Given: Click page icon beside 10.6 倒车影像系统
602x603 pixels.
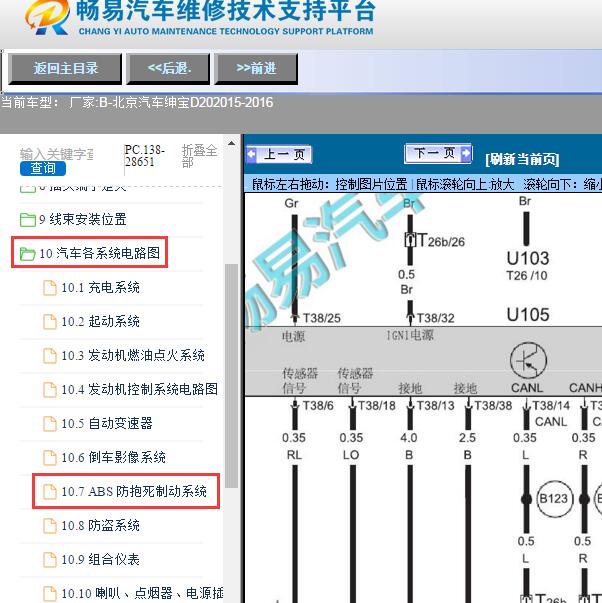Looking at the screenshot, I should (50, 458).
